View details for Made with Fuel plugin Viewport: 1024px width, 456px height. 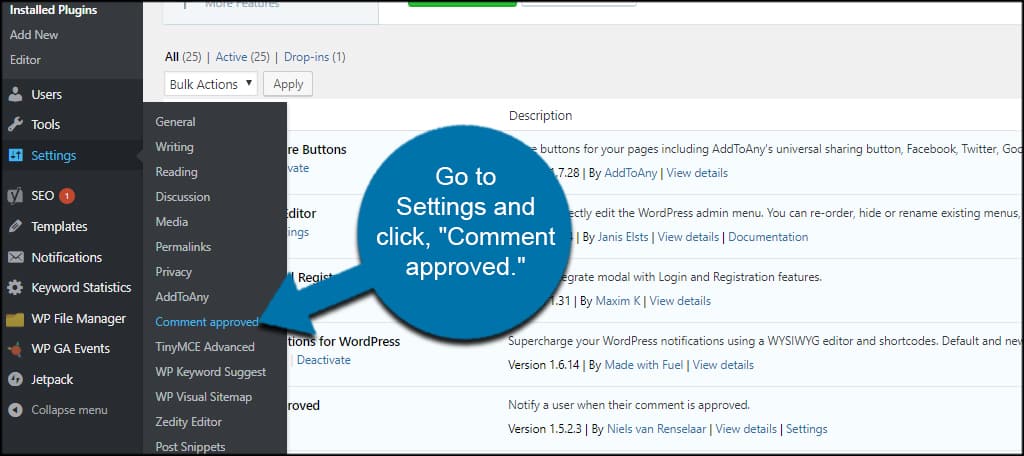click(x=723, y=365)
